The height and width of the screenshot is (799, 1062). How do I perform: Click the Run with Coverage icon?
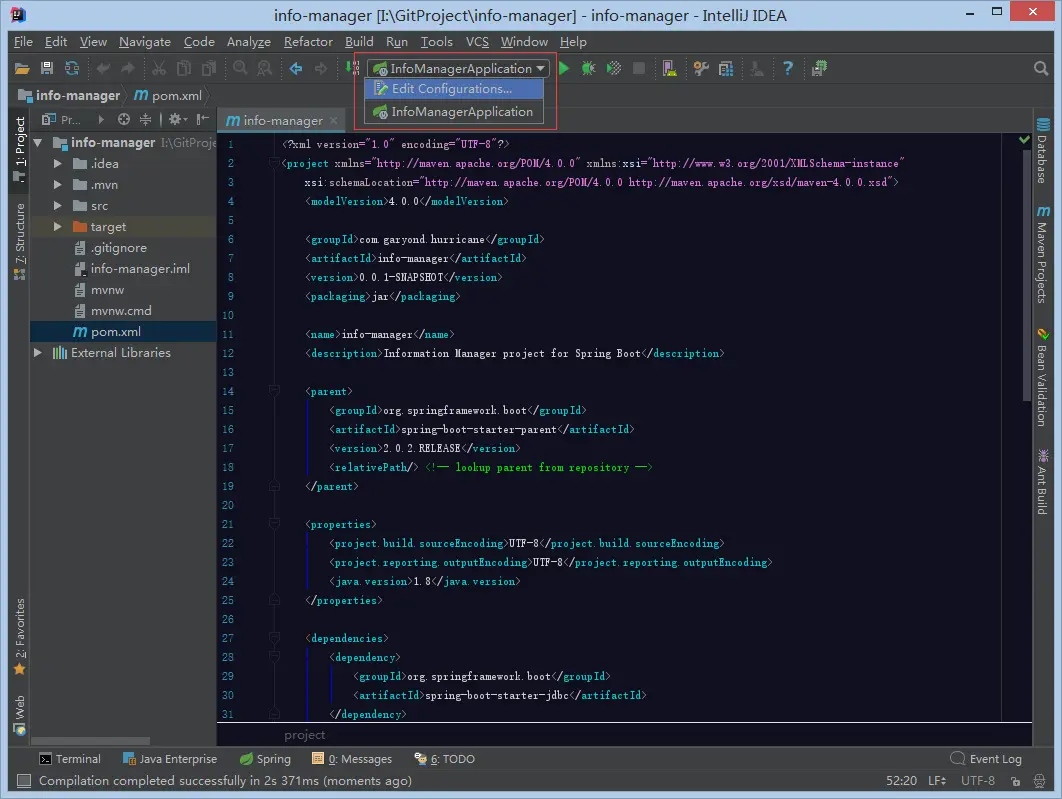point(614,68)
